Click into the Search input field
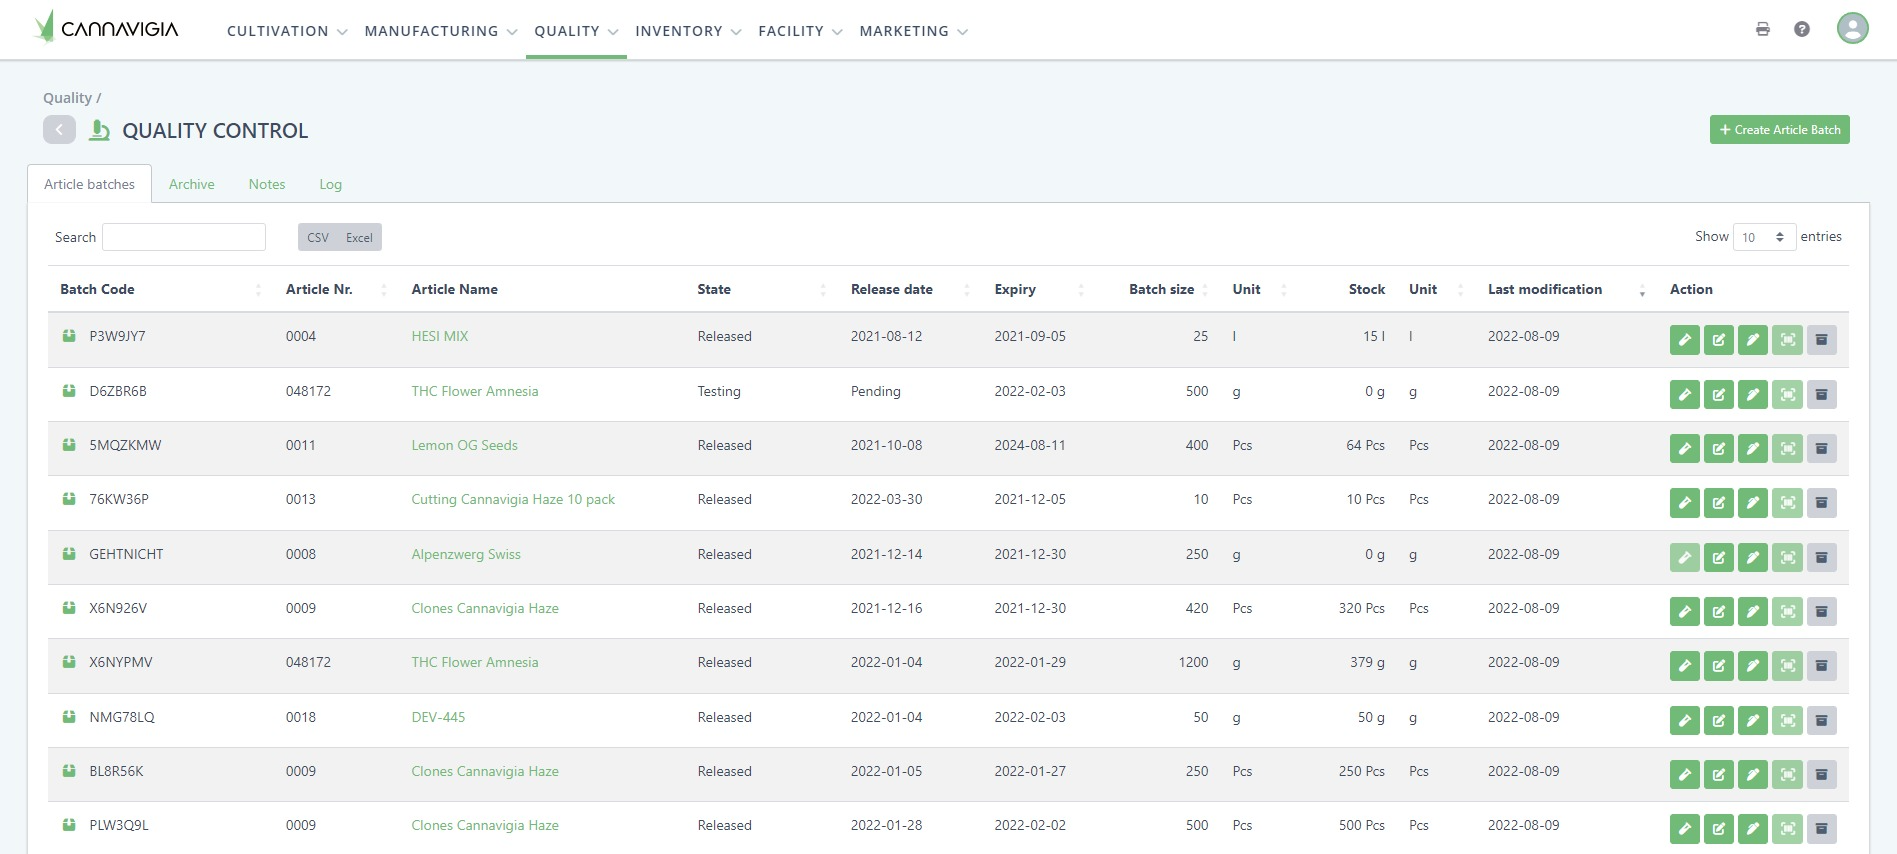Screen dimensions: 1897x854 point(184,237)
